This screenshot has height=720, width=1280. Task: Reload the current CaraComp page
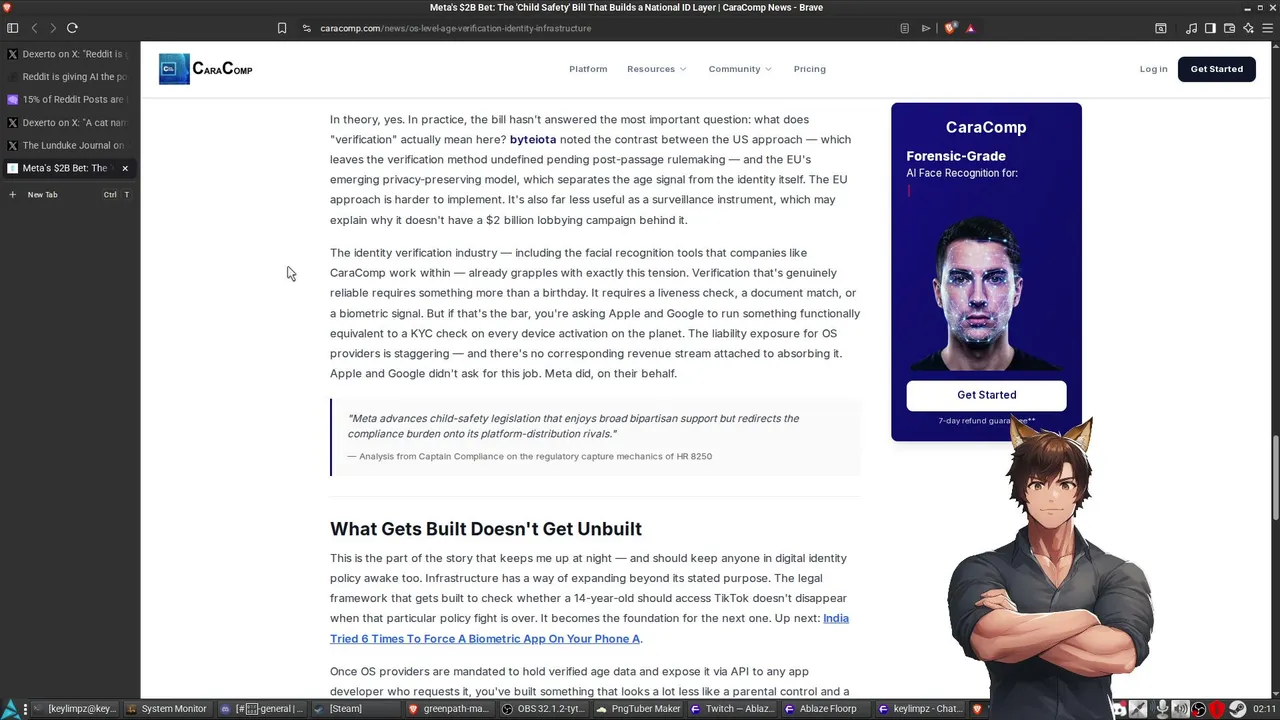72,28
